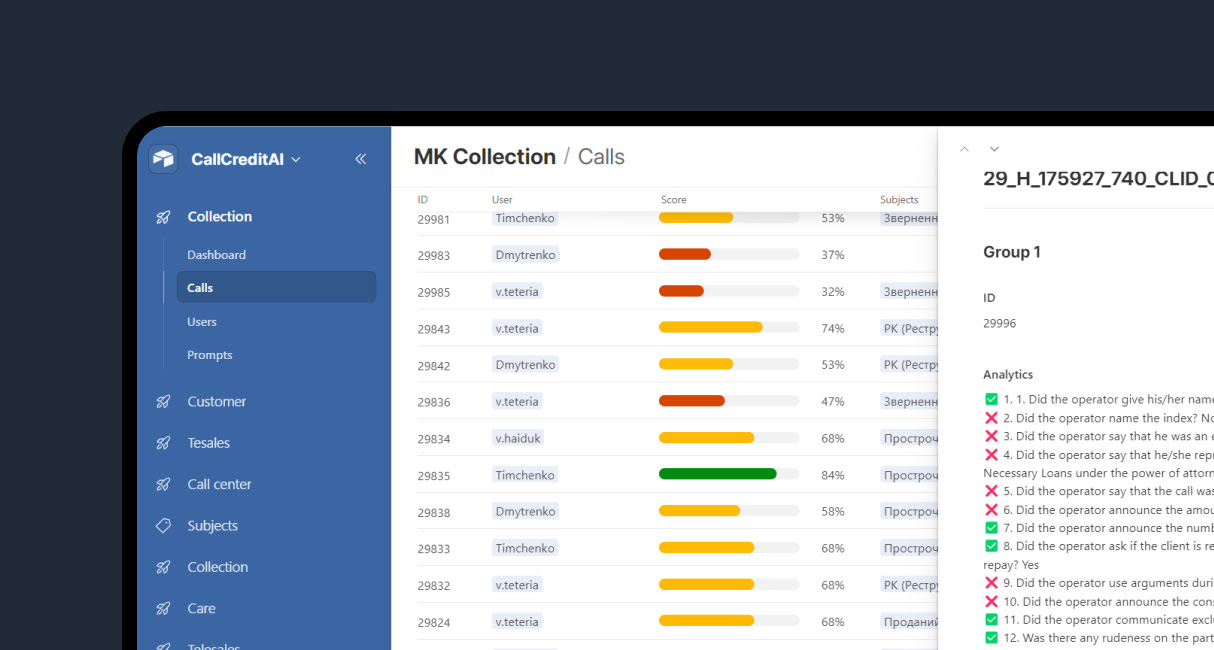The height and width of the screenshot is (650, 1214).
Task: Click the CallCreditAI logo icon
Action: coord(163,159)
